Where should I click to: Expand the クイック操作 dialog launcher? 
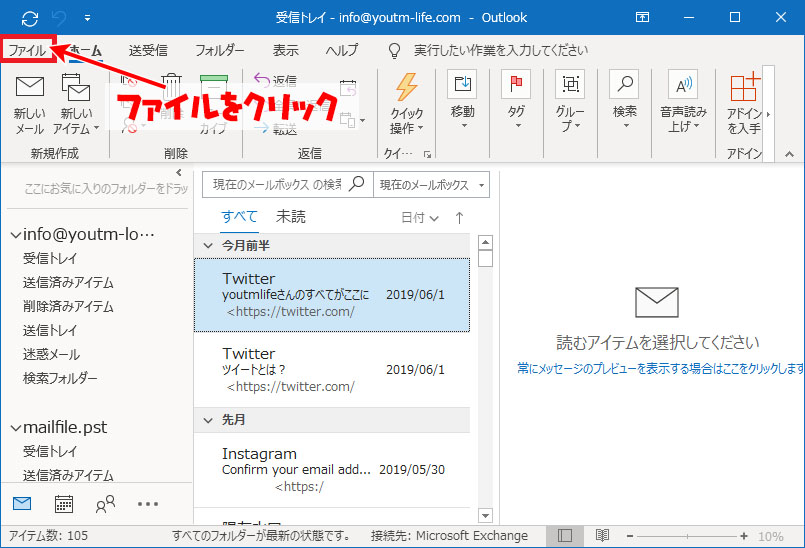[x=427, y=154]
